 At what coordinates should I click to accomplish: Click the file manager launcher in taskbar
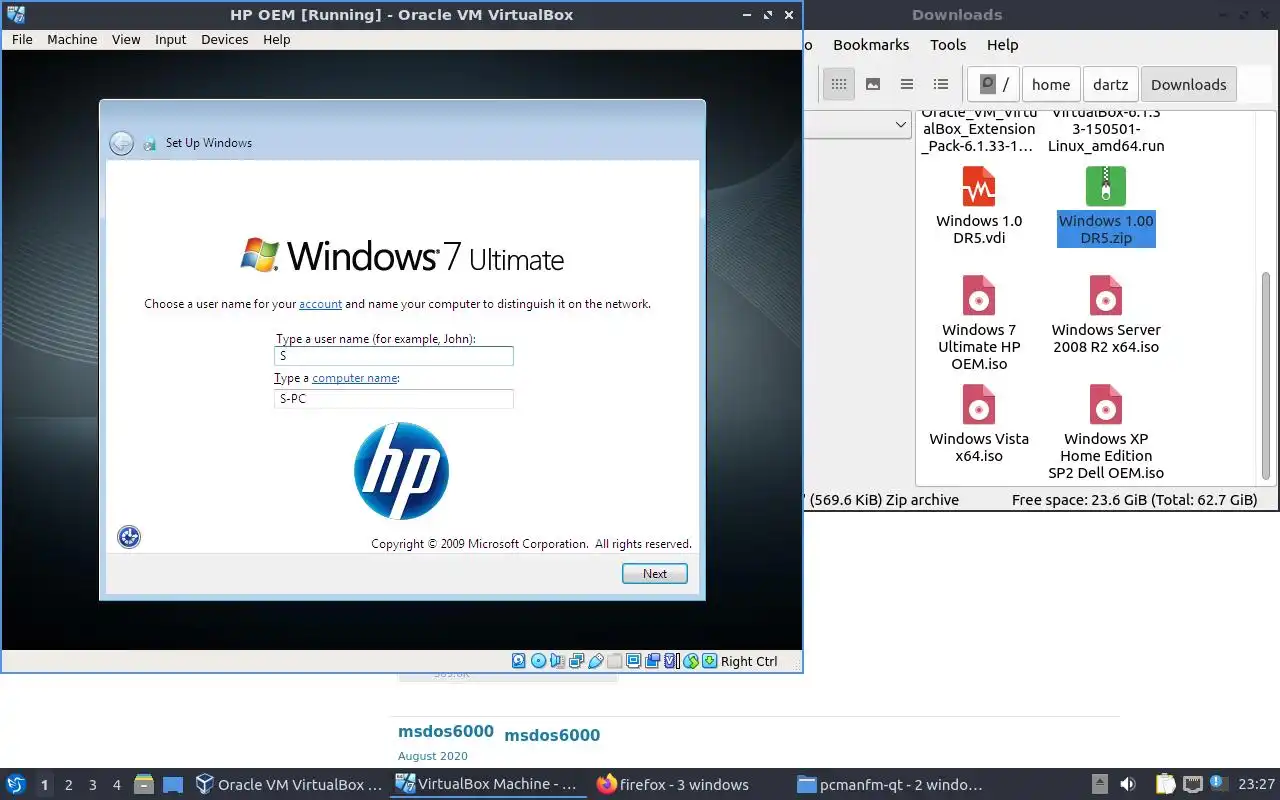[143, 784]
